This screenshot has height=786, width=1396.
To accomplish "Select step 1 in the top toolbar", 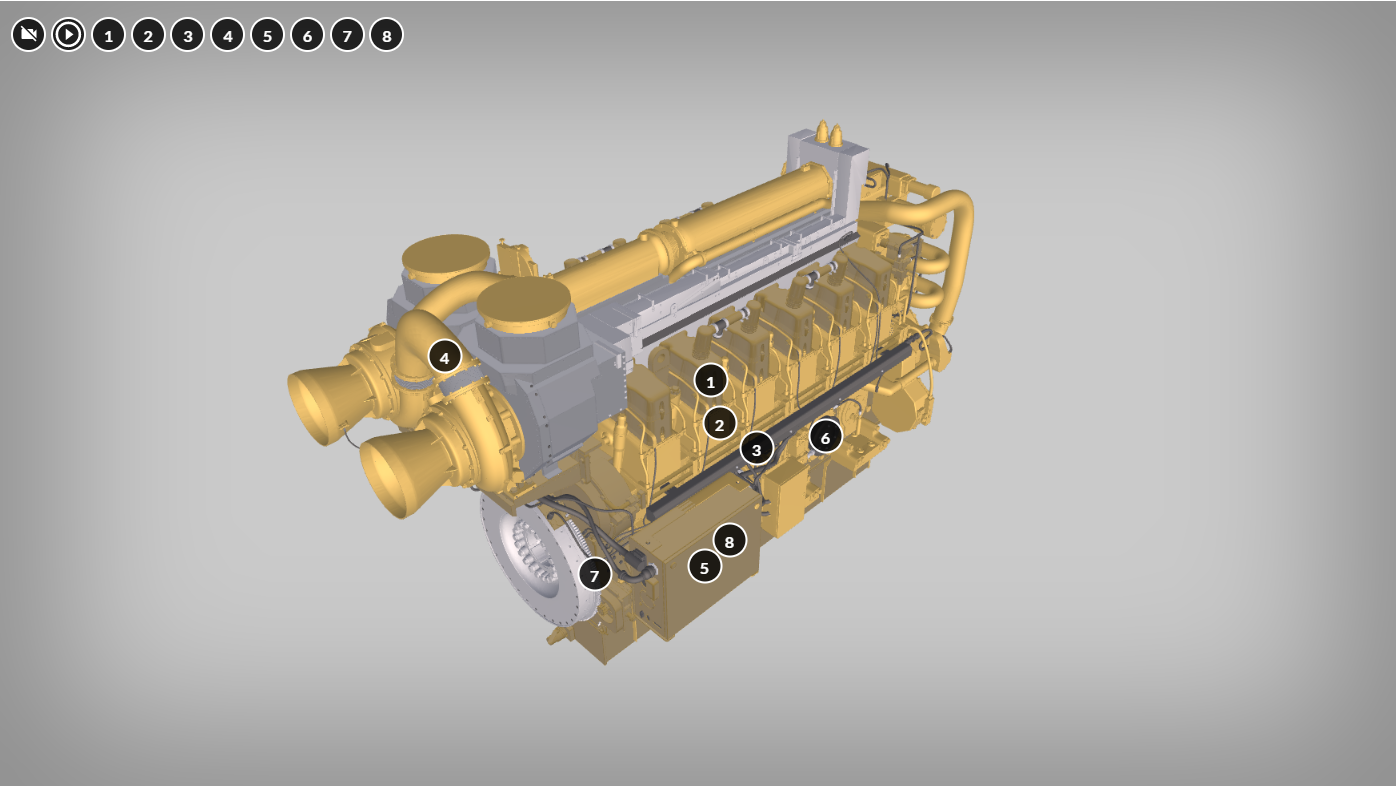I will pos(108,35).
